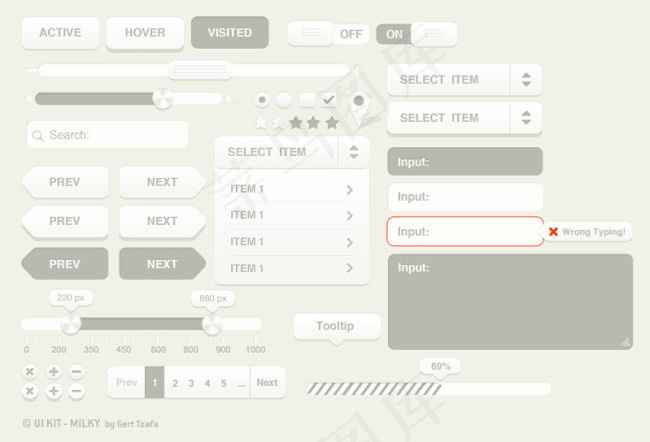Screen dimensions: 650x442
Task: Choose the third ITEM 1 entry in the list
Action: [292, 242]
